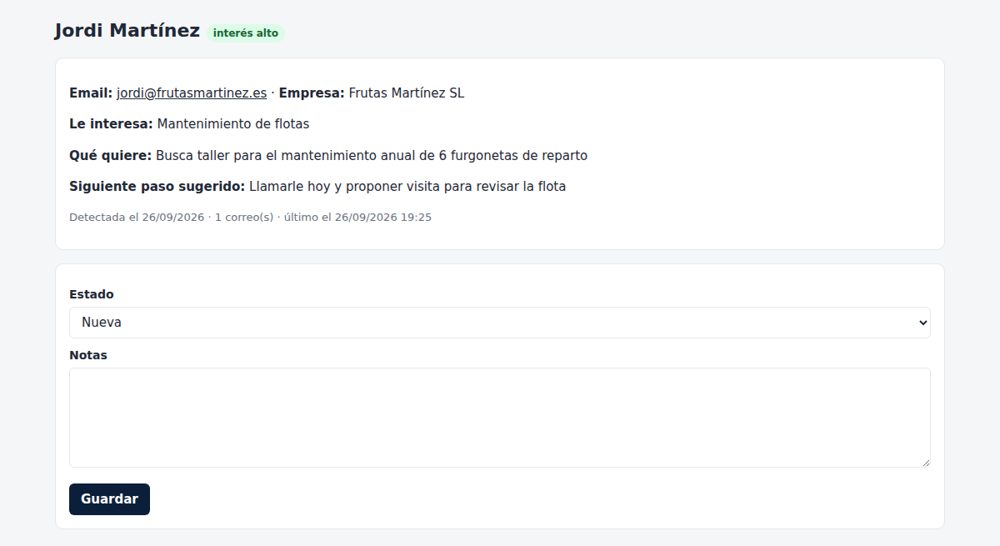Focus the Notas text area
This screenshot has height=546, width=1000.
499,418
